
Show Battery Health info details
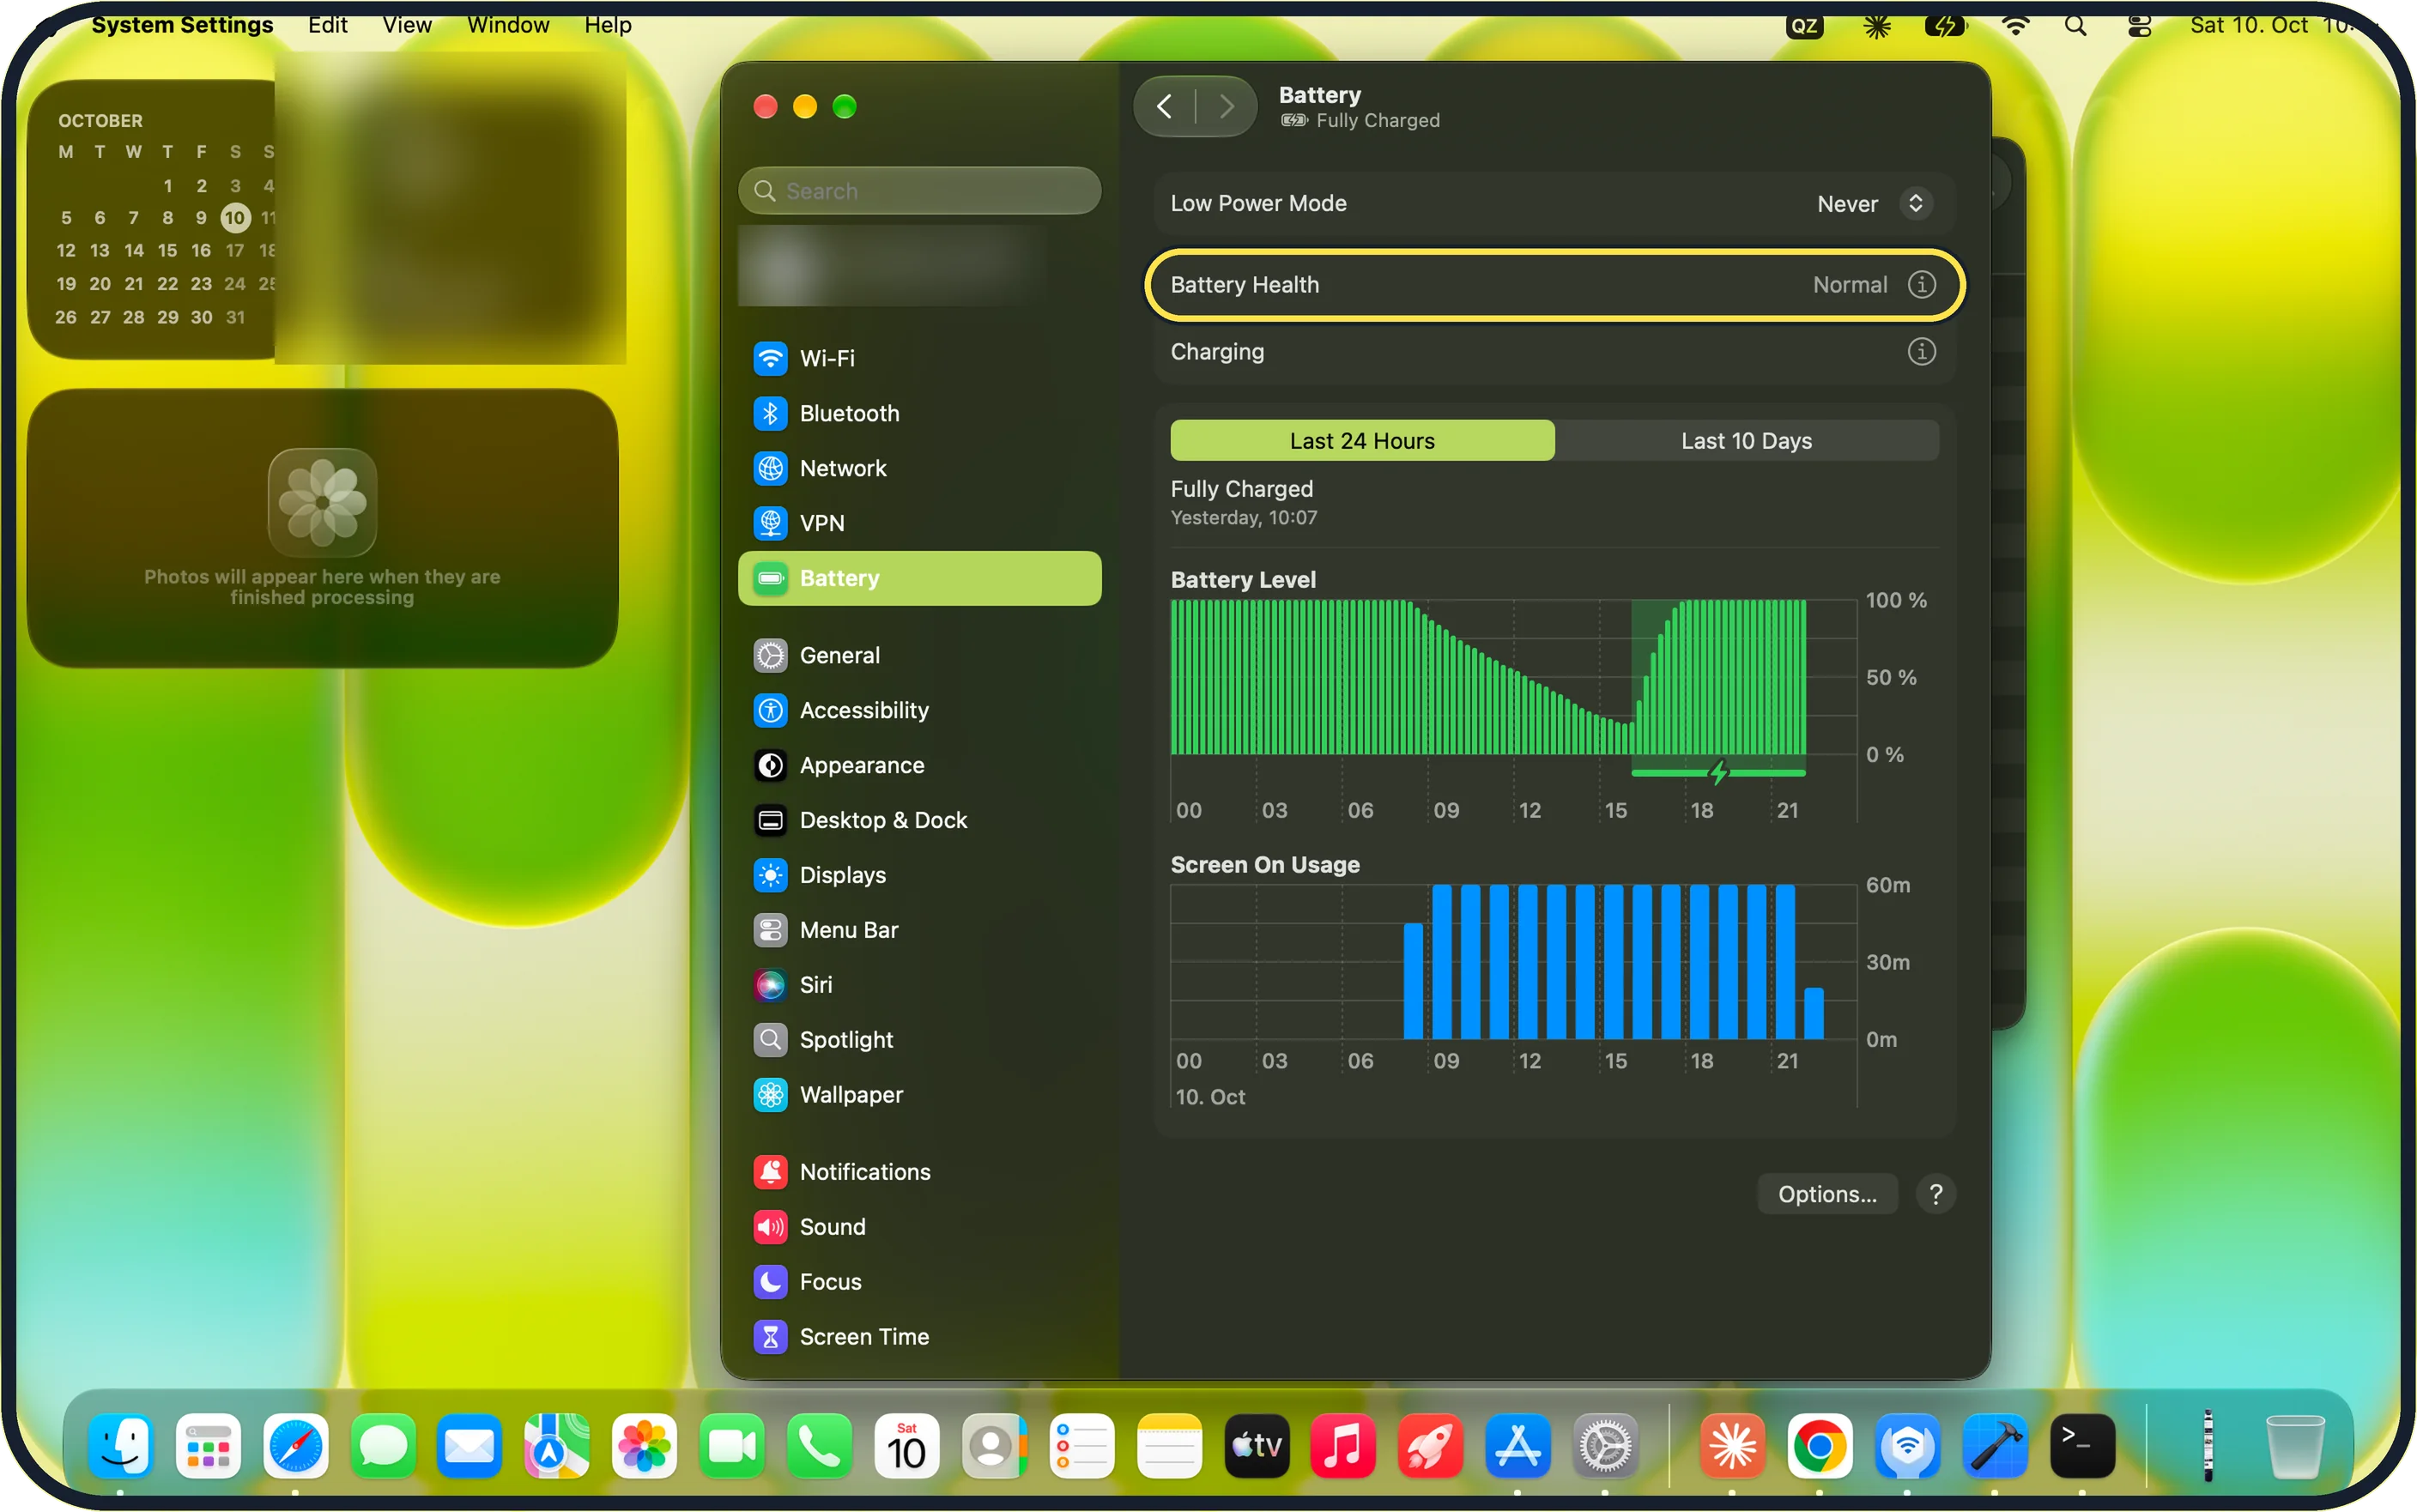[x=1921, y=285]
